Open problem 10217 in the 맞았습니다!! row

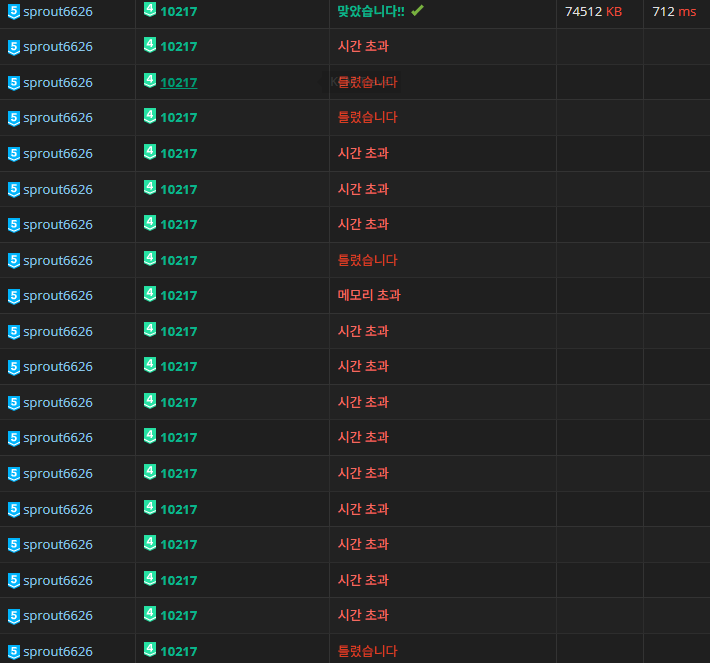click(179, 11)
